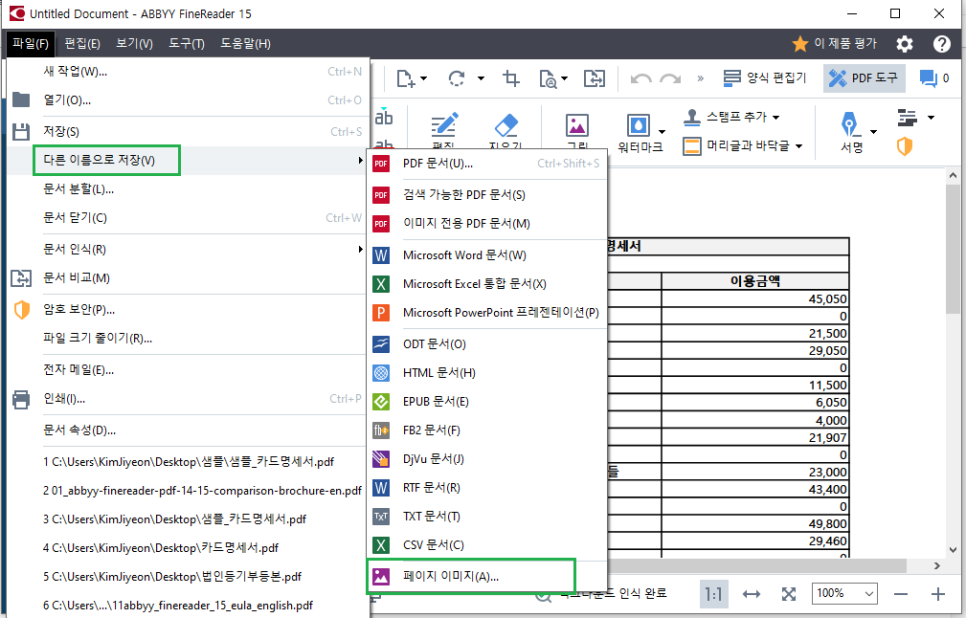
Task: Click 저장(S) in the file menu
Action: (x=188, y=131)
